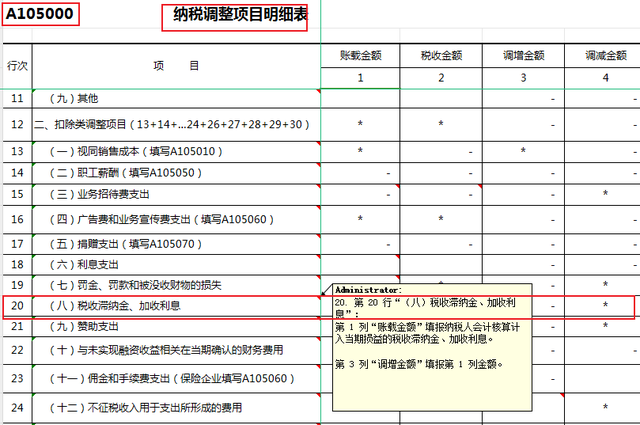
Task: Click row number 21 cell
Action: [x=17, y=327]
